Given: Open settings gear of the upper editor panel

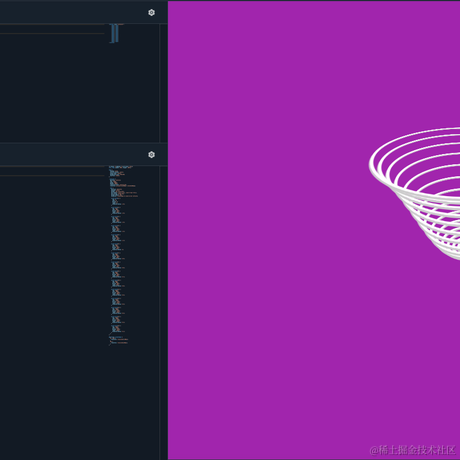Looking at the screenshot, I should (x=151, y=13).
